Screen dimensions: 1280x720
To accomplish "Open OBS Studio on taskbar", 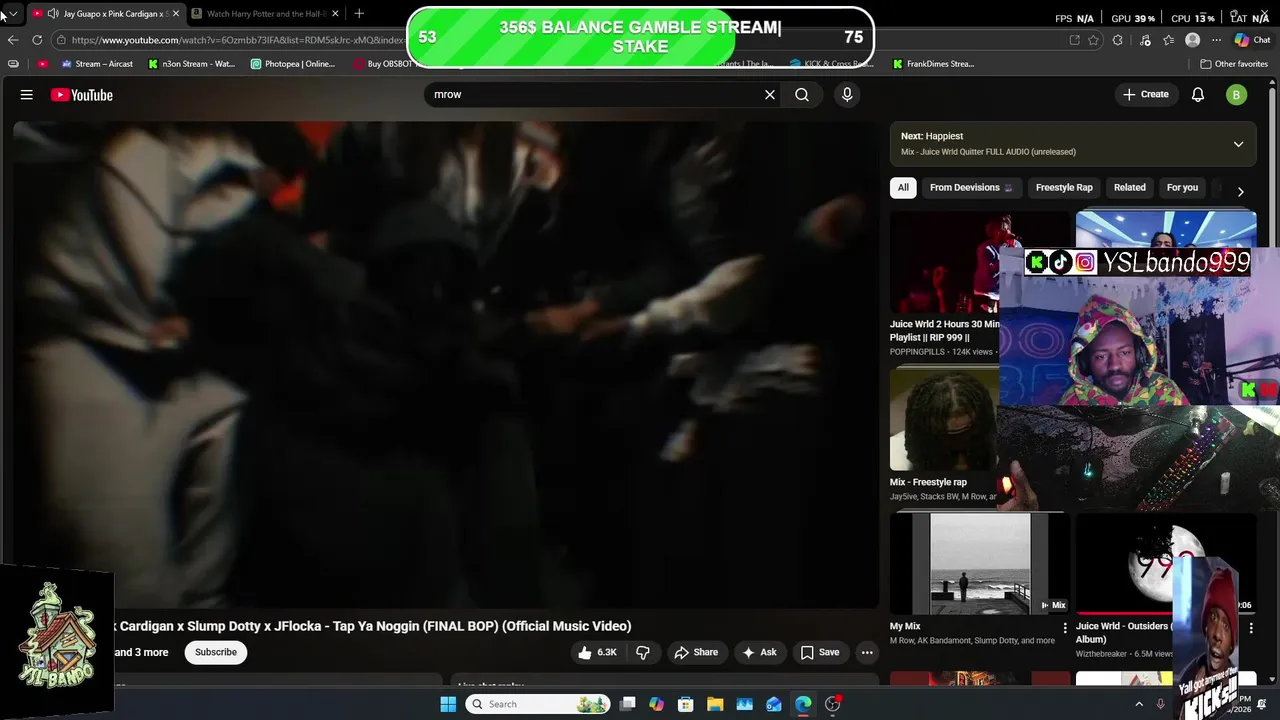I will point(832,704).
